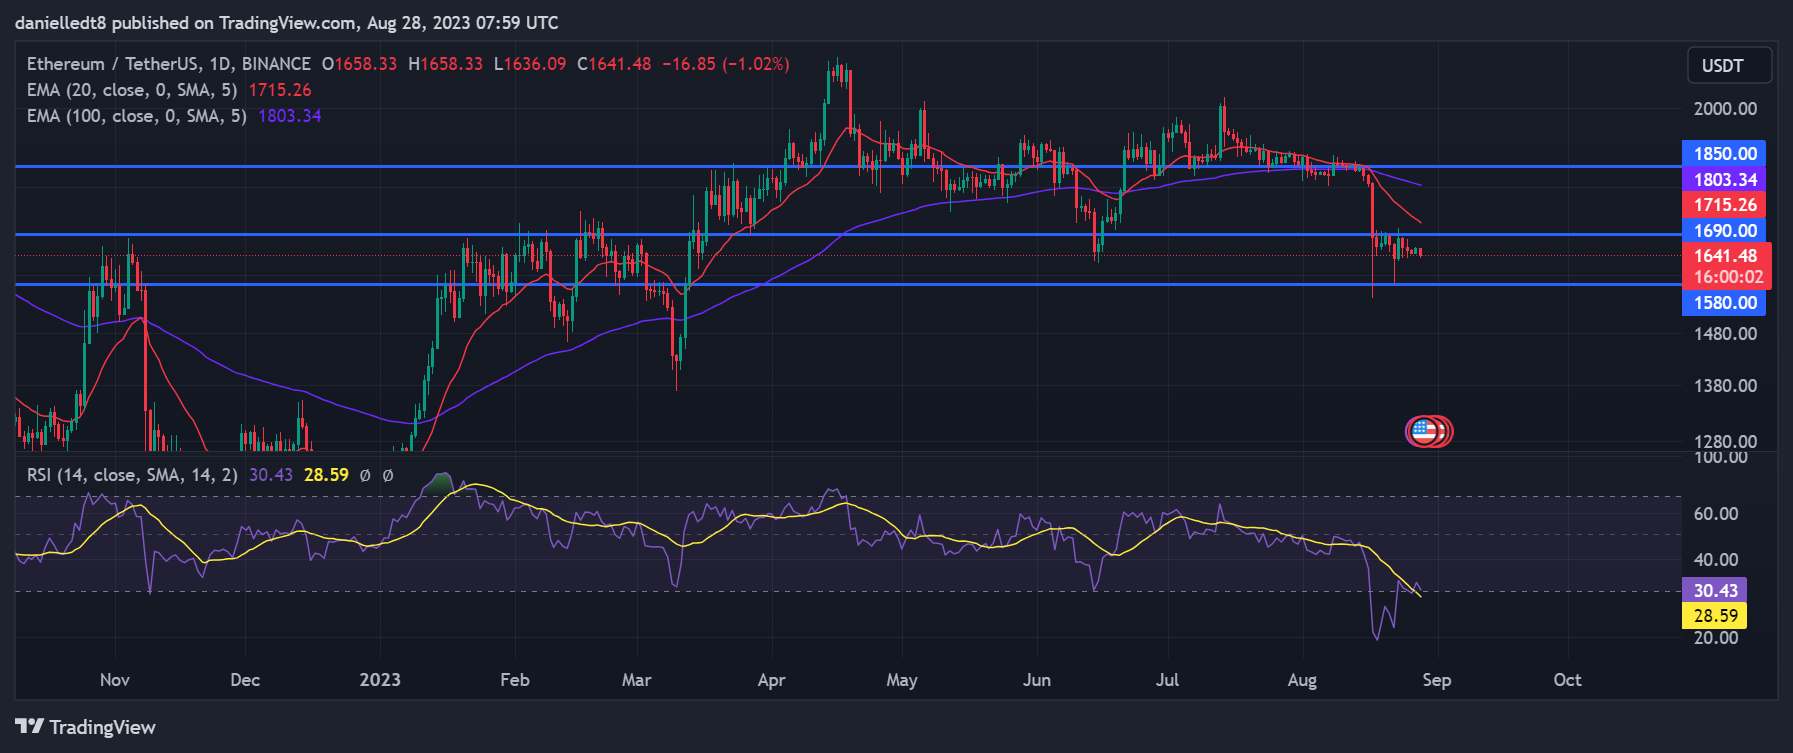Select the 1580.00 horizontal line price label
The width and height of the screenshot is (1793, 753).
point(1724,303)
